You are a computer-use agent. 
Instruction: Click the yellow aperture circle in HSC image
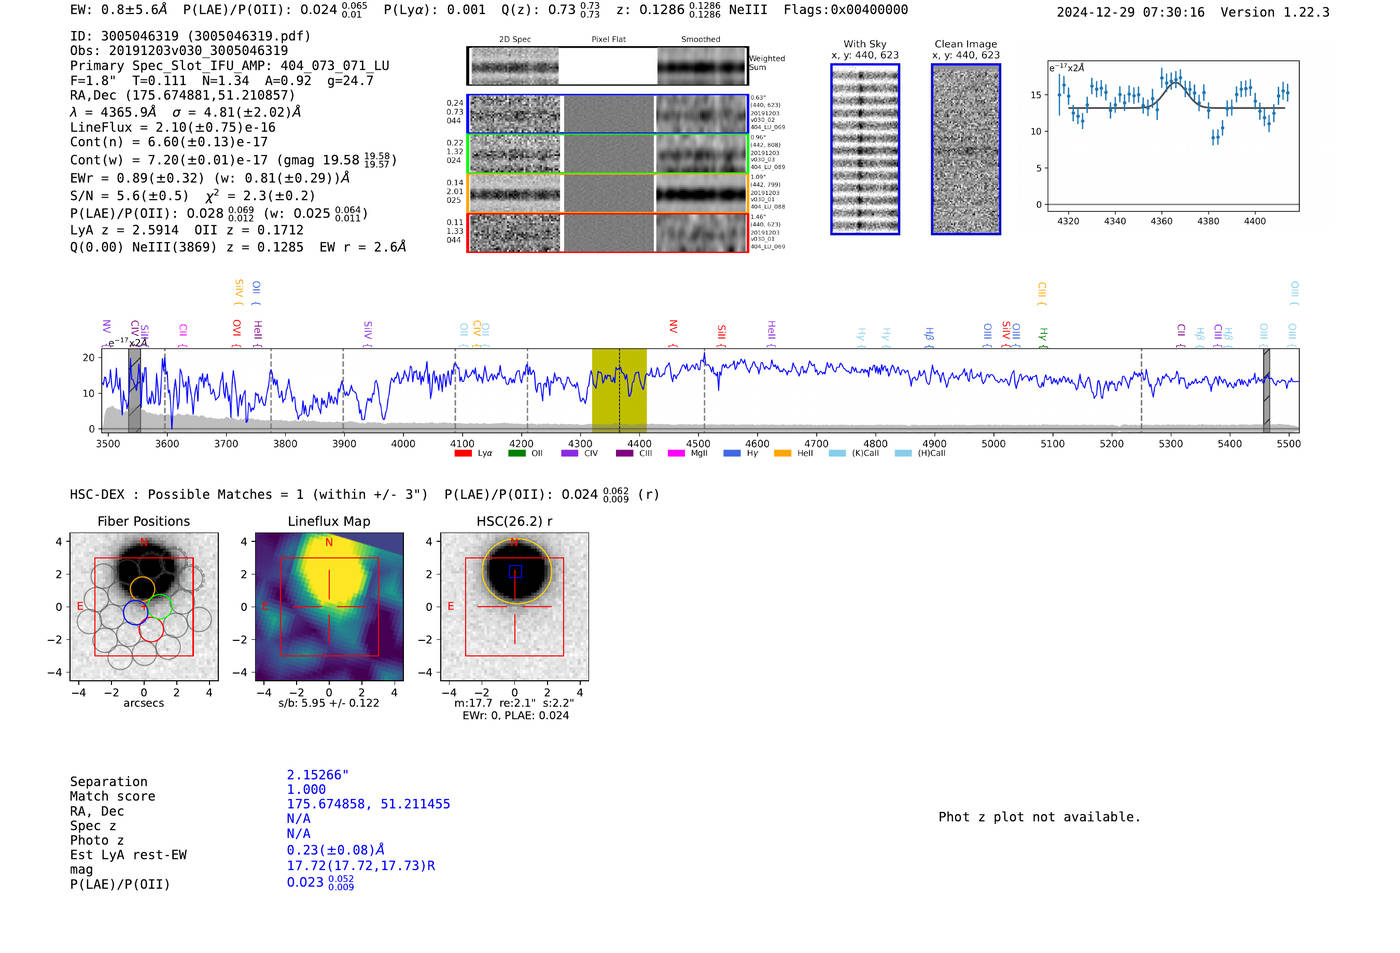tap(516, 571)
